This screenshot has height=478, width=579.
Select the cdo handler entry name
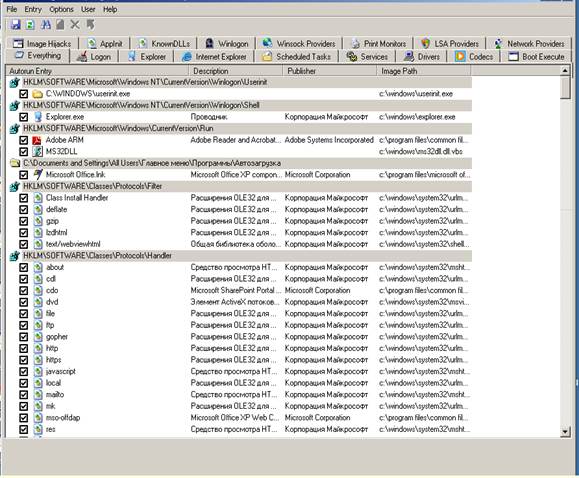tap(52, 290)
